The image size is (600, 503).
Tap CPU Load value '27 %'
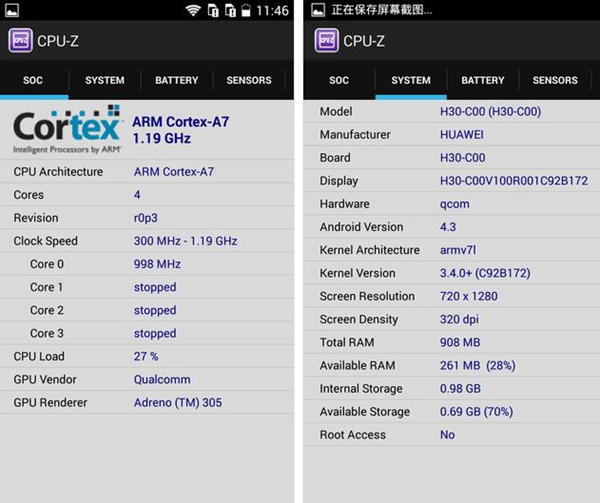(x=146, y=356)
